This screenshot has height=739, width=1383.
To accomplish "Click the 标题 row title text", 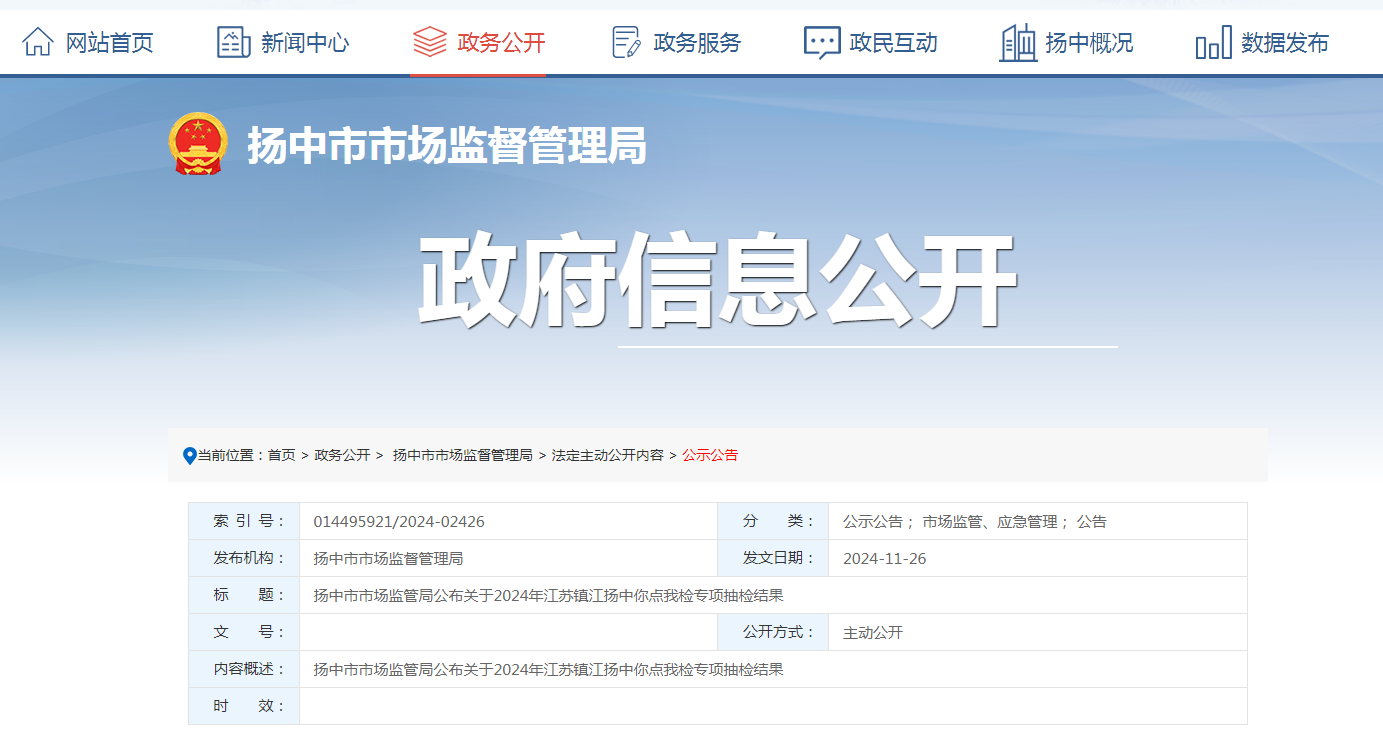I will tap(548, 596).
